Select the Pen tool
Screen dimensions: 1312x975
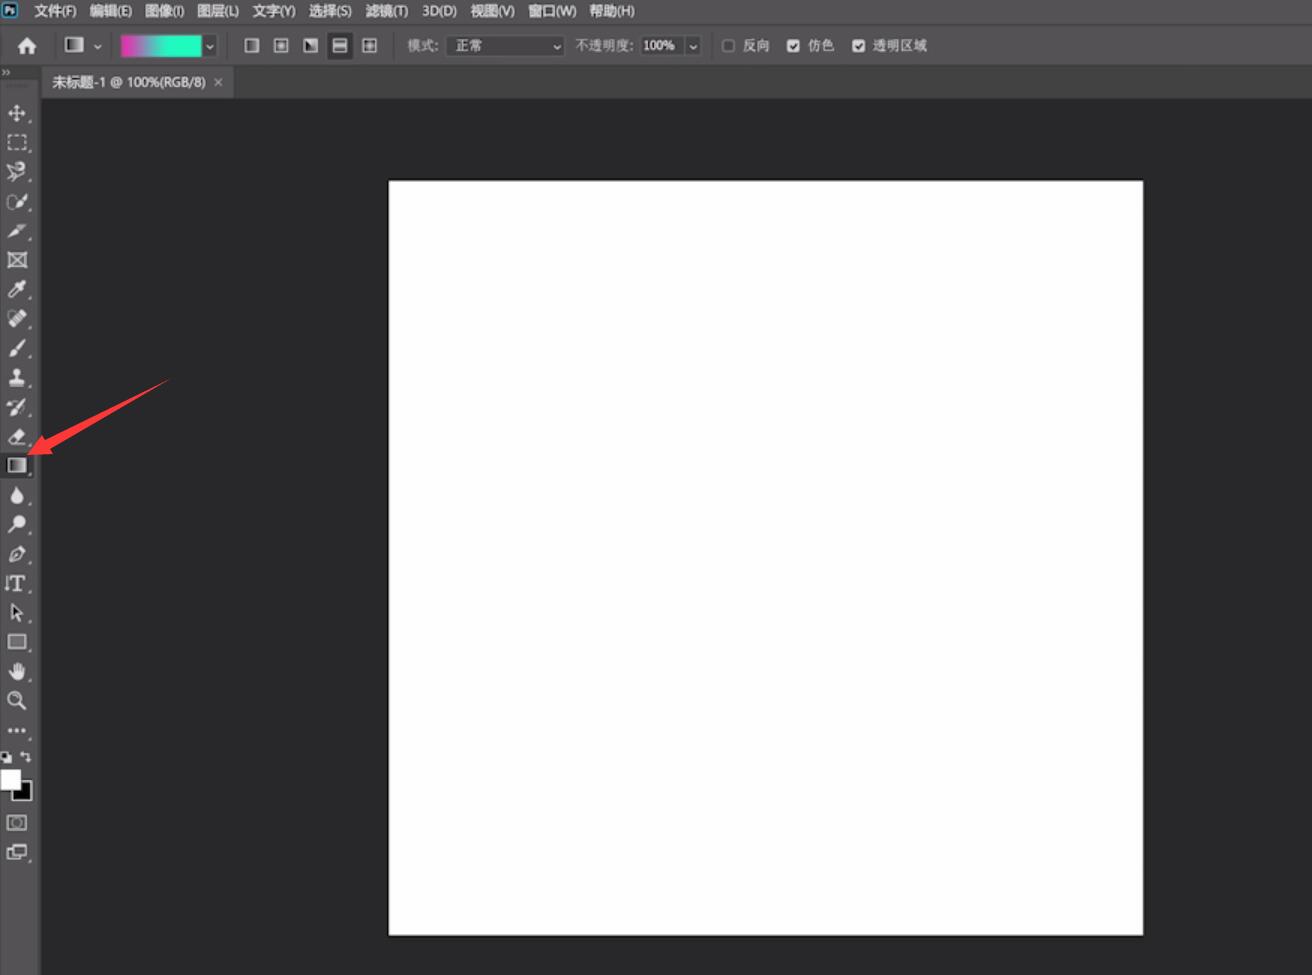point(17,554)
